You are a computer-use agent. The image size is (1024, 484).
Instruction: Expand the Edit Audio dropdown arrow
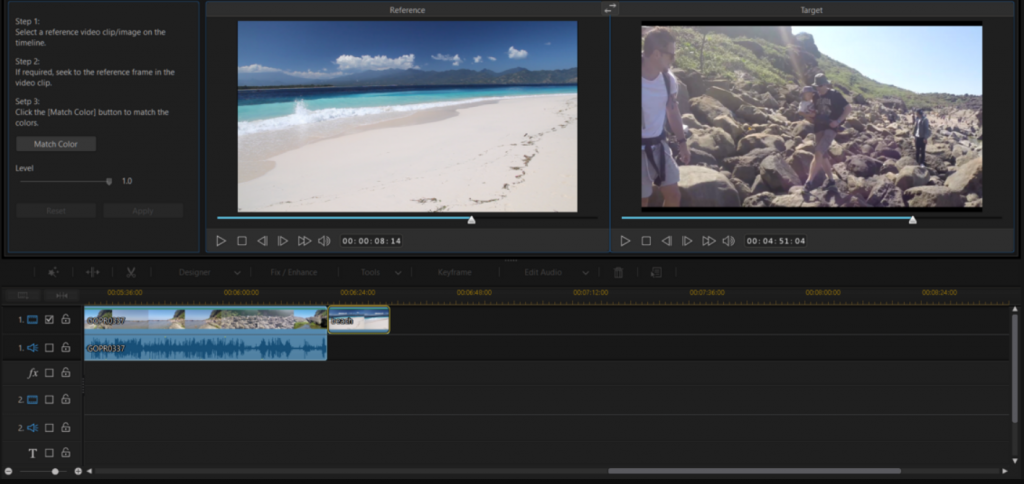coord(584,273)
